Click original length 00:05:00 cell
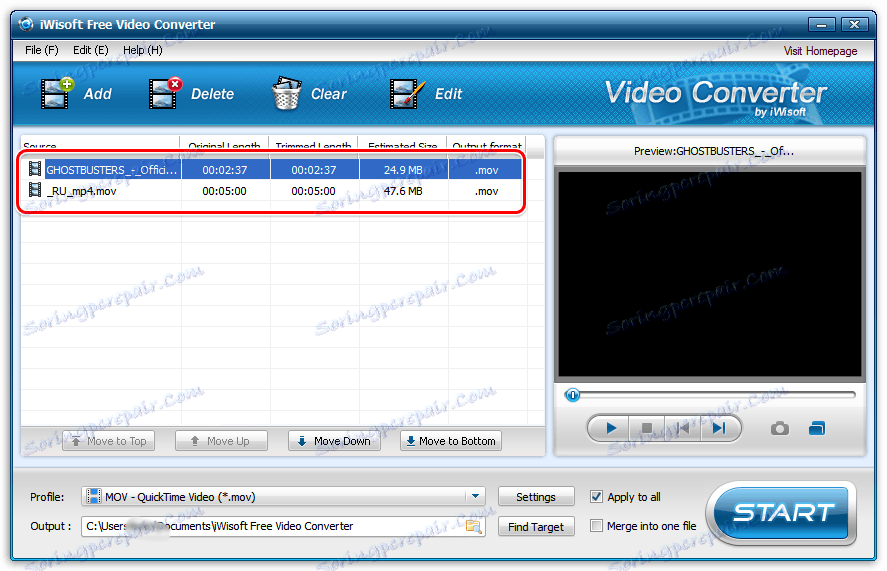887x571 pixels. click(x=225, y=191)
